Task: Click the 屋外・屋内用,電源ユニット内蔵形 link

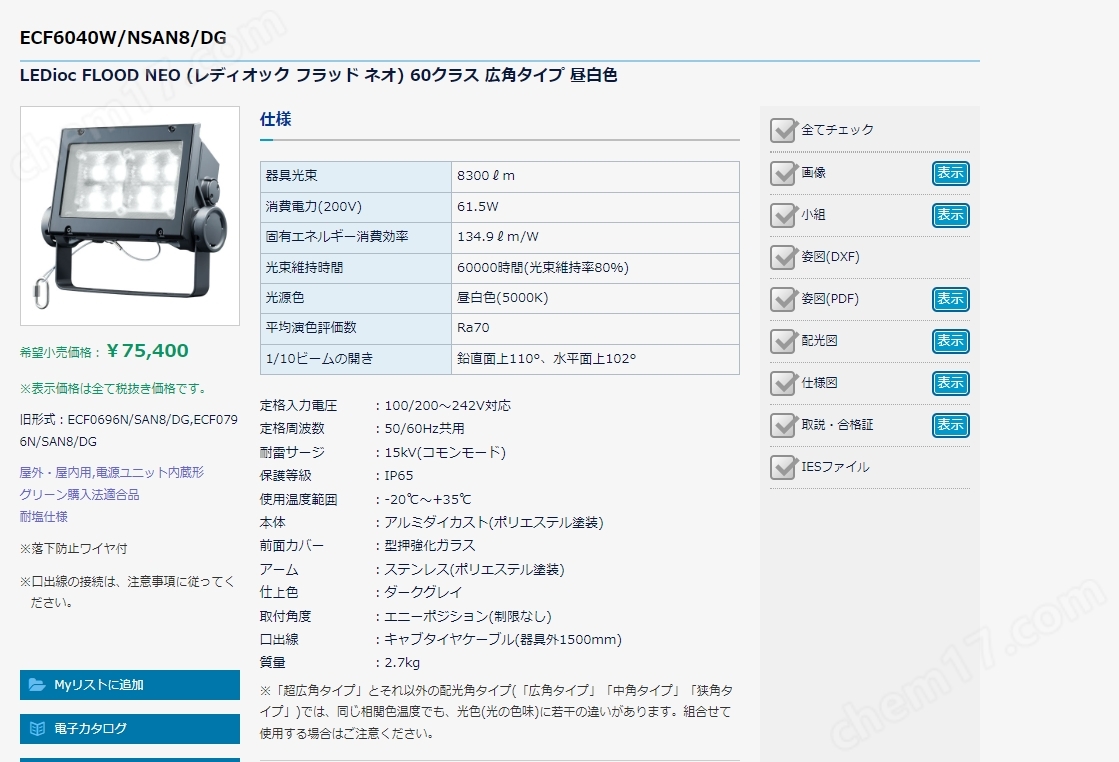Action: [x=112, y=472]
